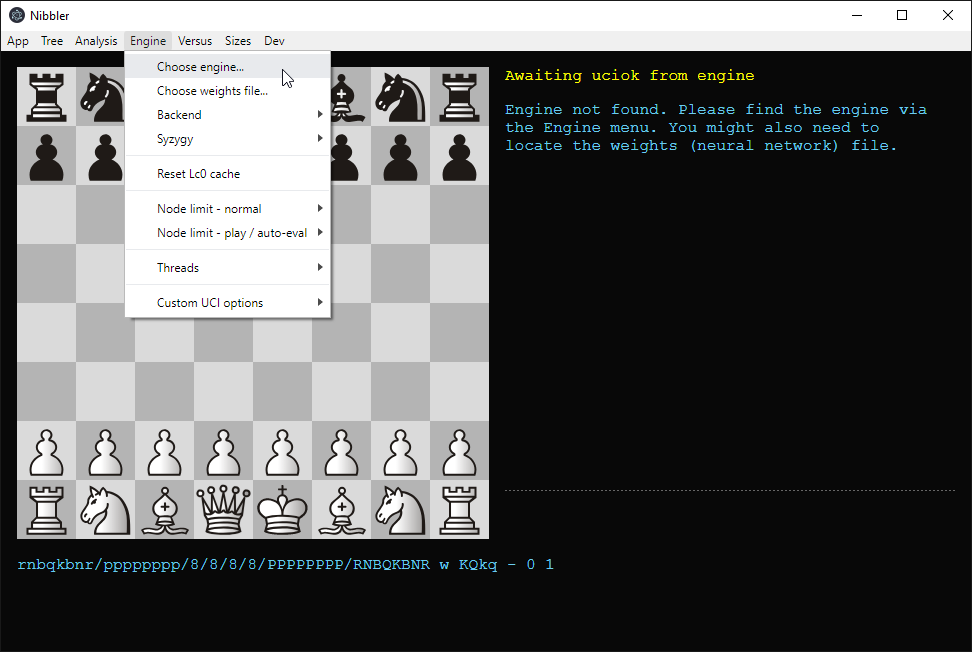The width and height of the screenshot is (972, 652).
Task: Click the Nibbler app icon in title bar
Action: point(17,15)
